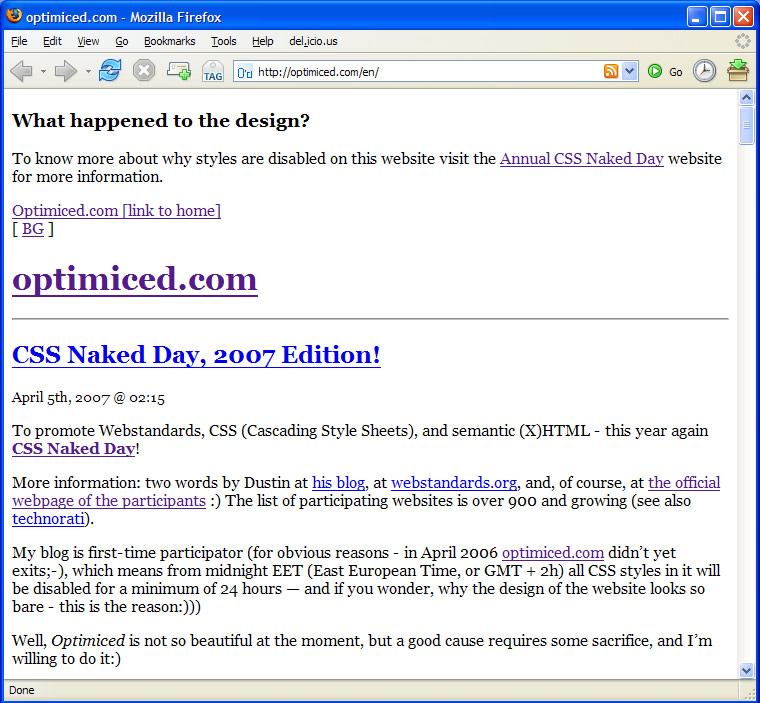Open the Forward history dropdown arrow
Viewport: 760px width, 703px height.
click(x=88, y=72)
